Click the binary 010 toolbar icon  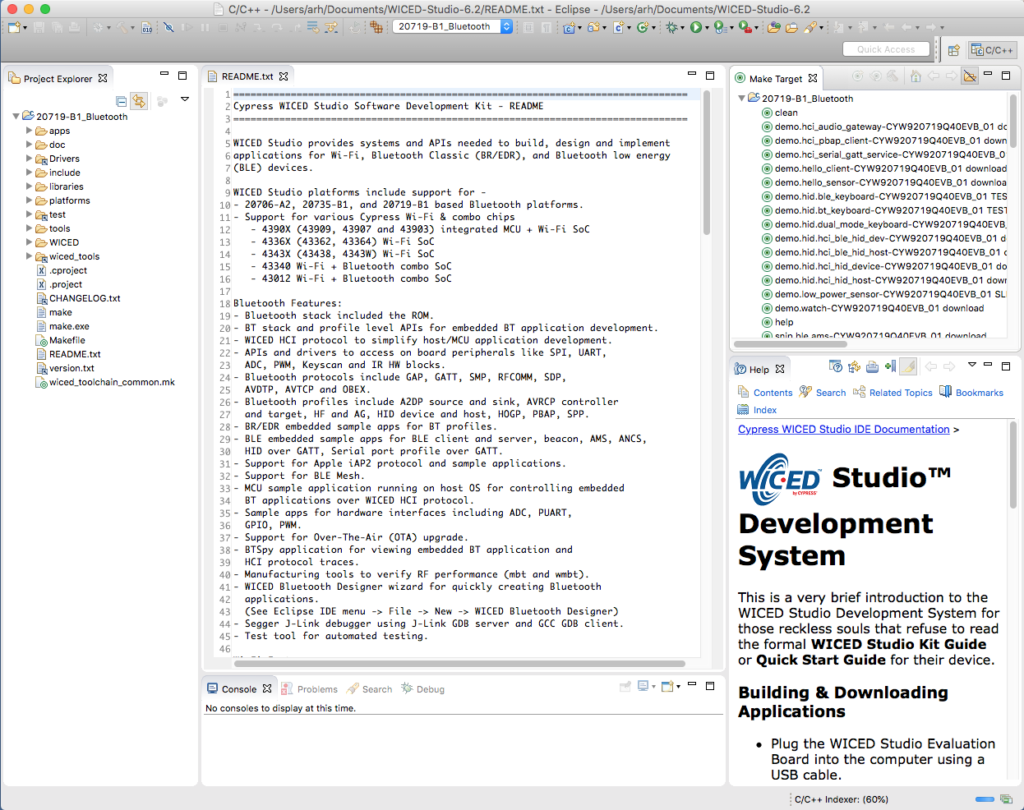[x=147, y=27]
